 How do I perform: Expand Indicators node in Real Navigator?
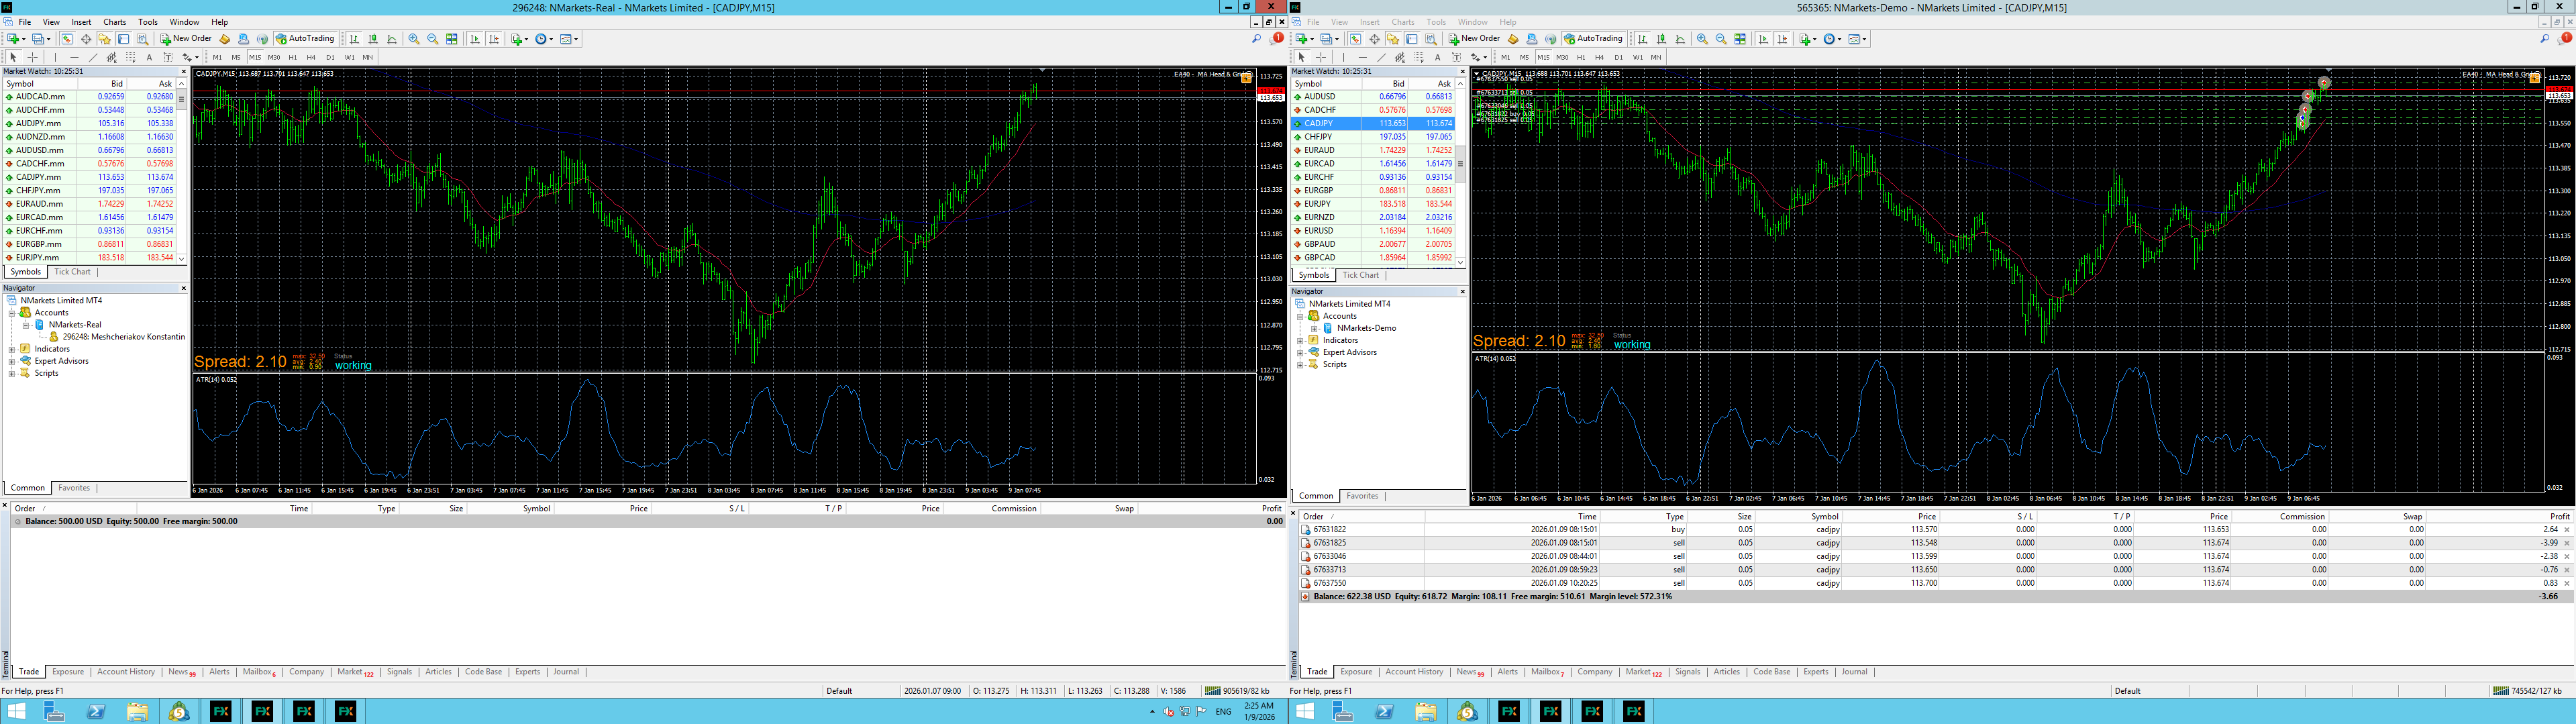pyautogui.click(x=12, y=349)
